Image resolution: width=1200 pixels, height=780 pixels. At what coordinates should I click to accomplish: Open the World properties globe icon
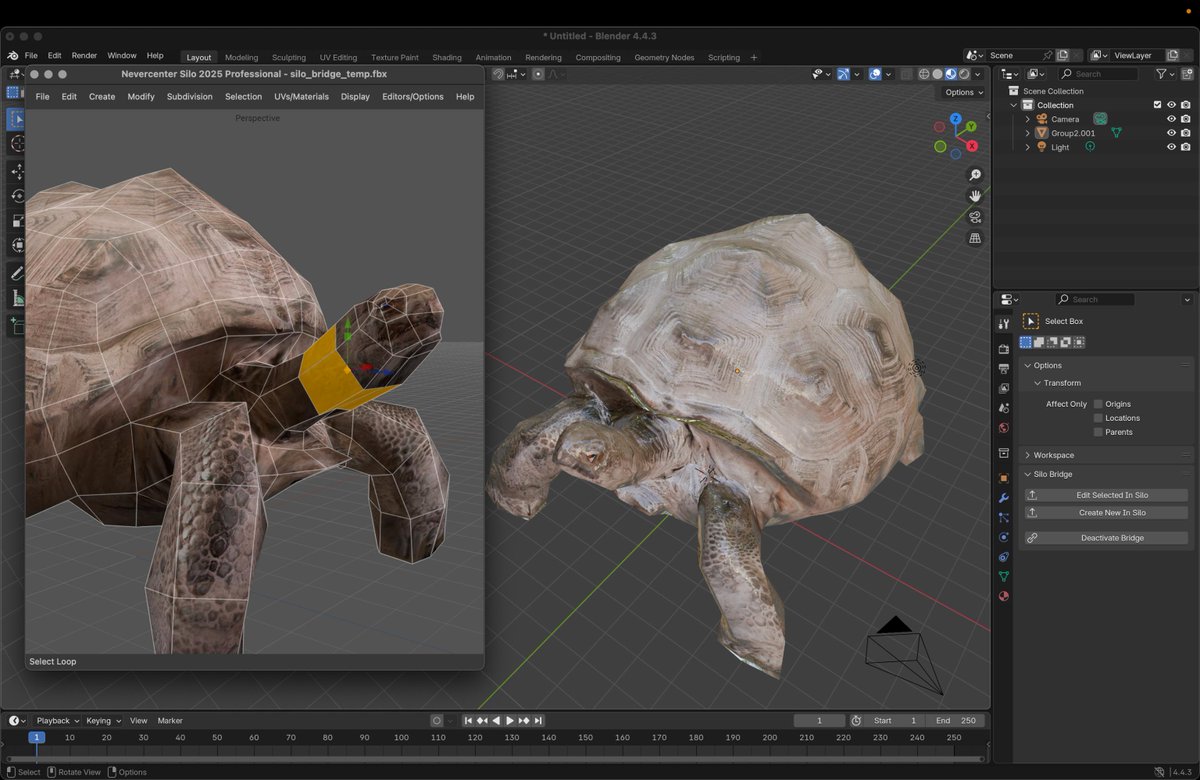tap(1004, 428)
